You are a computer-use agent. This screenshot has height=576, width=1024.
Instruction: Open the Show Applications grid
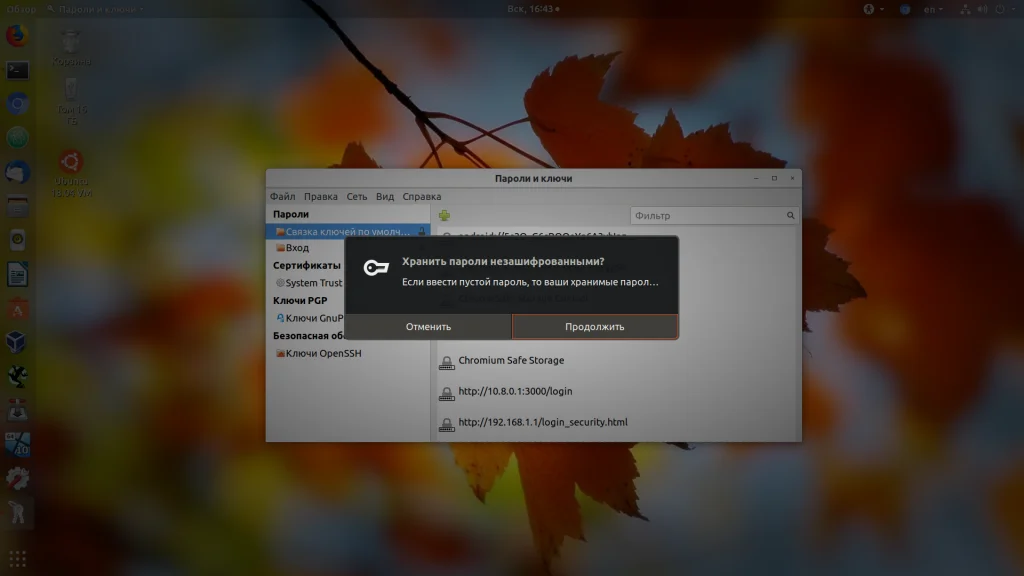click(18, 559)
